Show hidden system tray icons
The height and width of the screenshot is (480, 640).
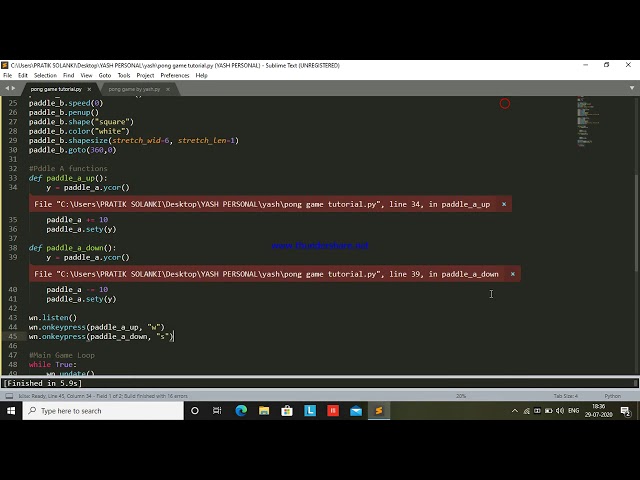[515, 411]
